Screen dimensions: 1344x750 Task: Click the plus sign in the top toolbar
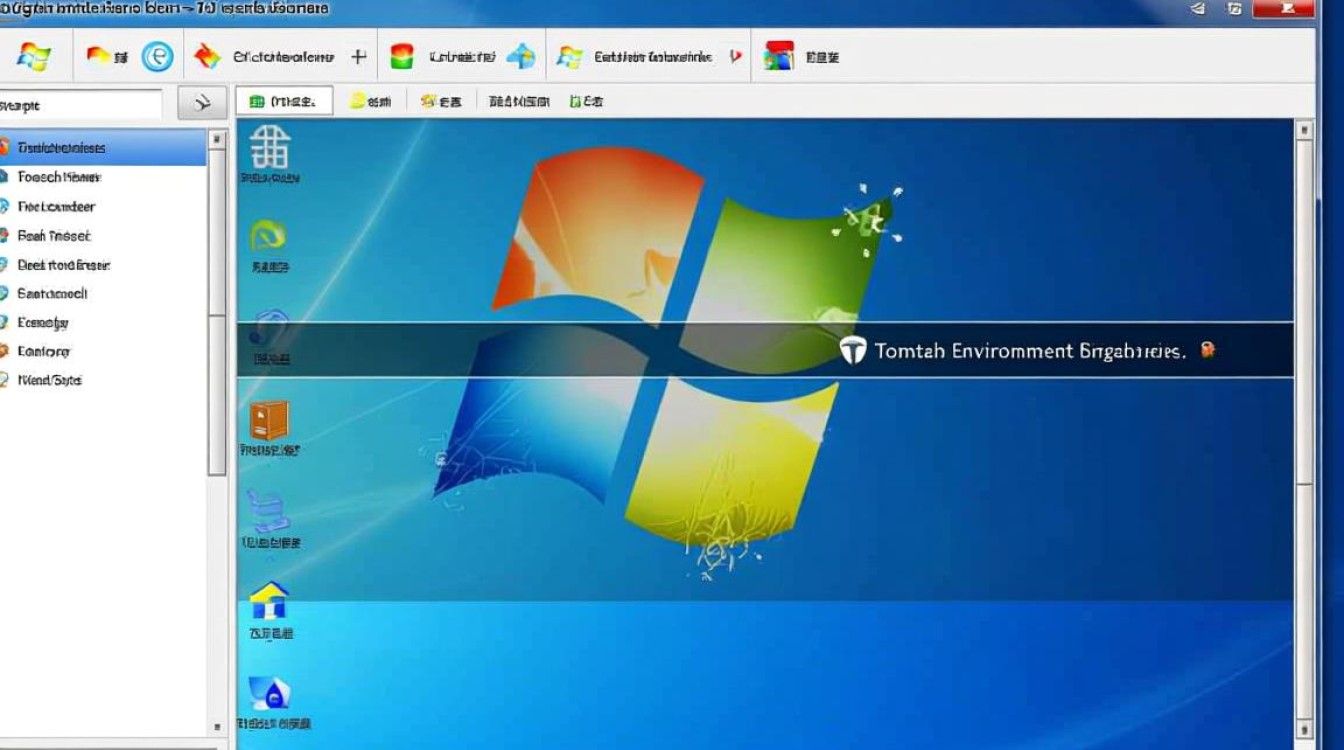point(358,57)
